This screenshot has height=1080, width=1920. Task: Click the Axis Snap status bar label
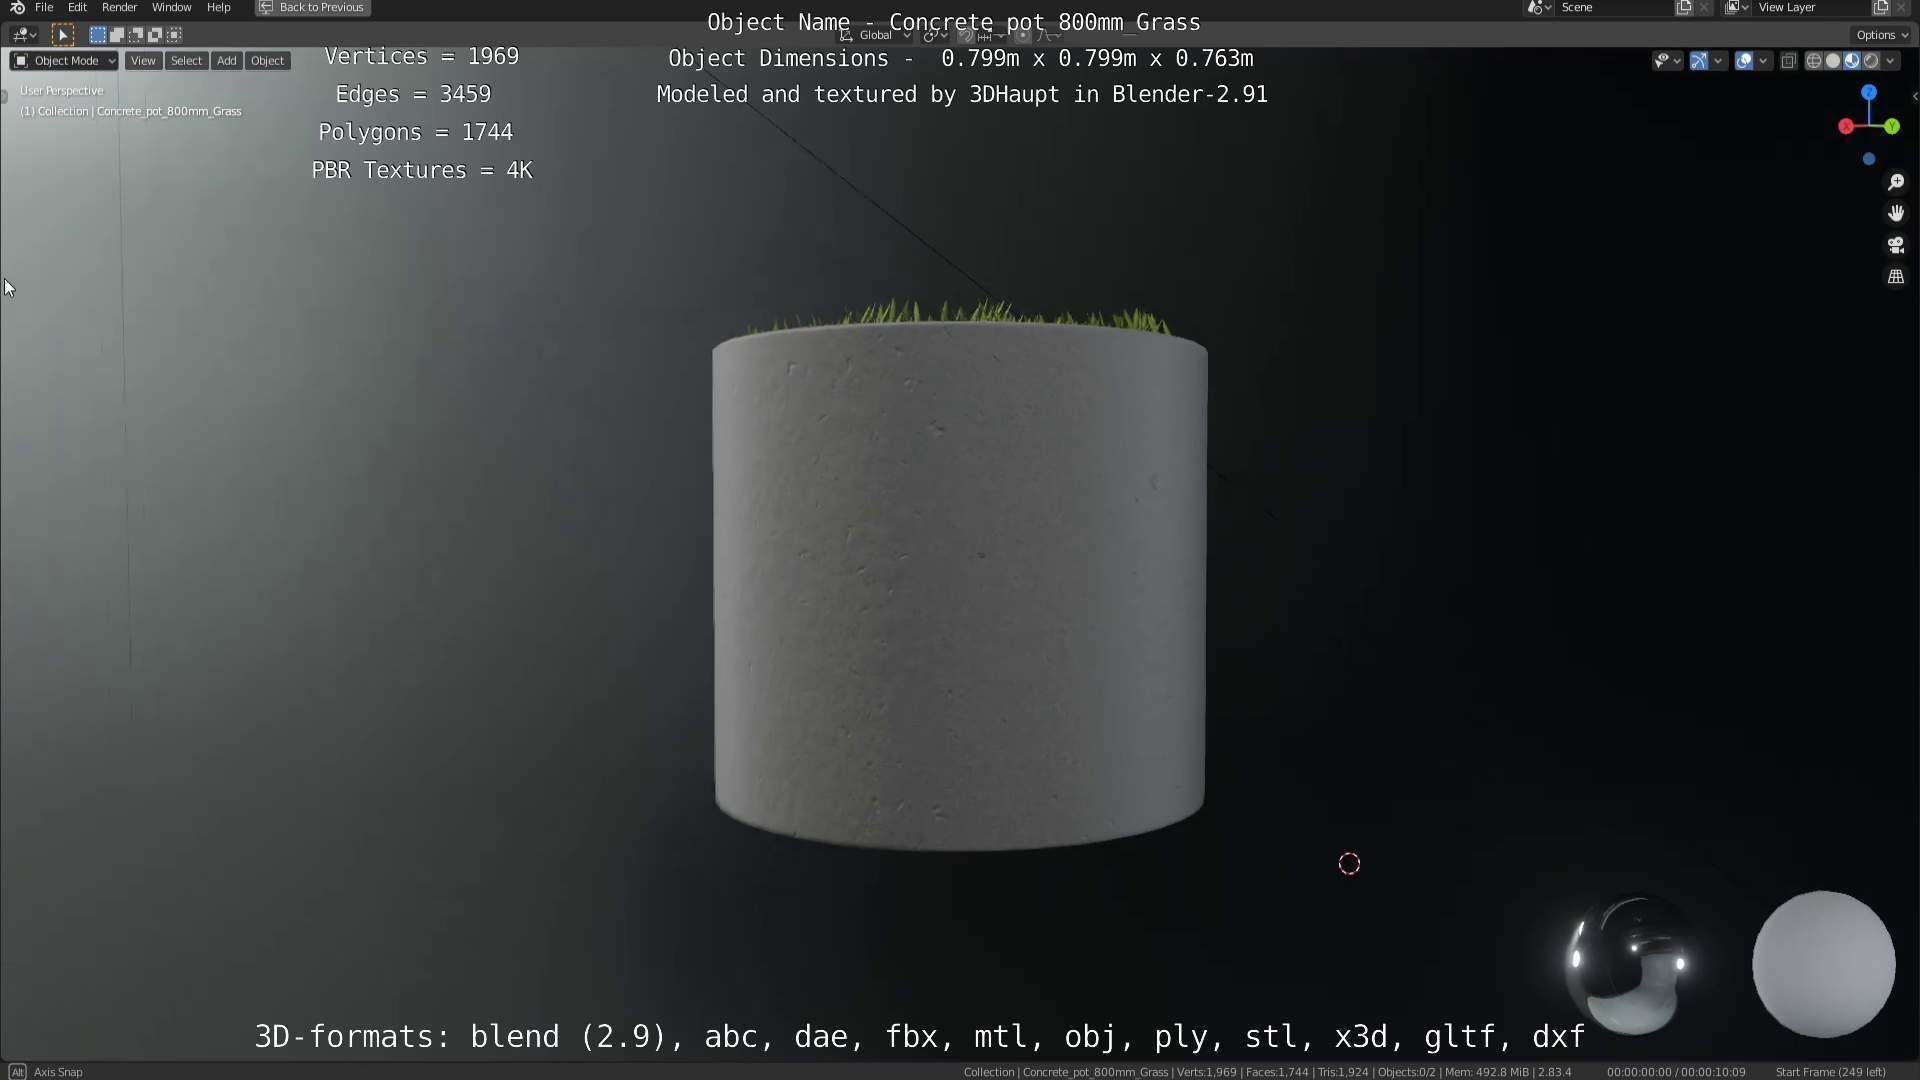tap(58, 1072)
